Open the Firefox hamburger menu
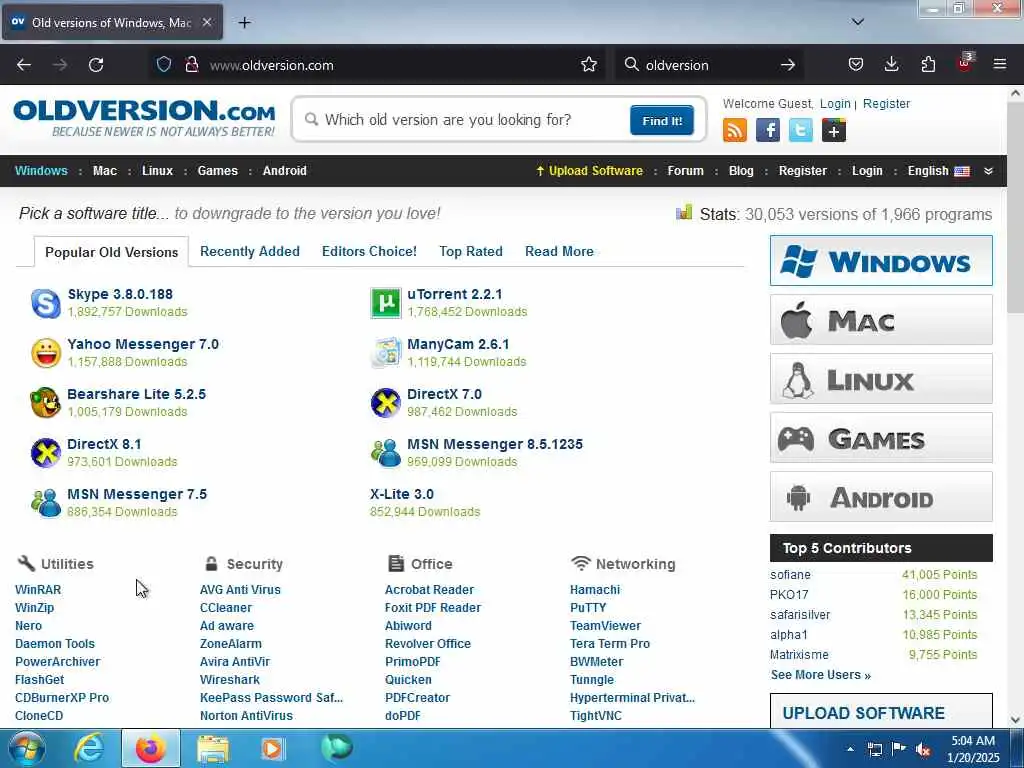Viewport: 1024px width, 768px height. [1000, 64]
